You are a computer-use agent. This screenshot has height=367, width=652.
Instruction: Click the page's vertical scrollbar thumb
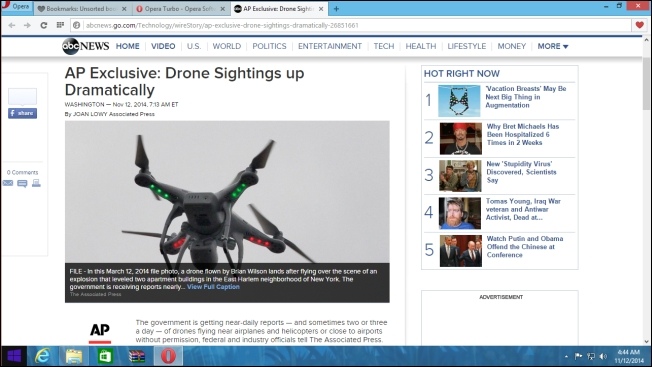point(646,83)
